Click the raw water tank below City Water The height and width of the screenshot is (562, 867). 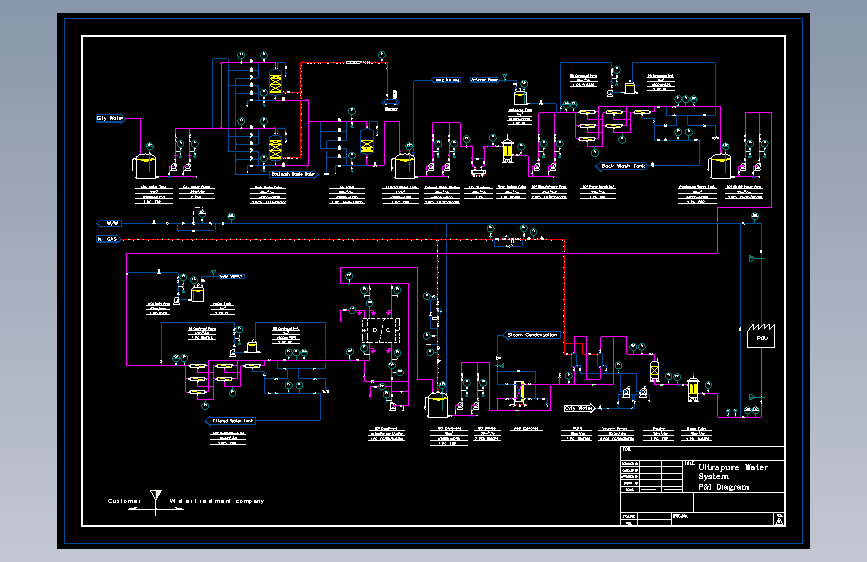tap(144, 167)
